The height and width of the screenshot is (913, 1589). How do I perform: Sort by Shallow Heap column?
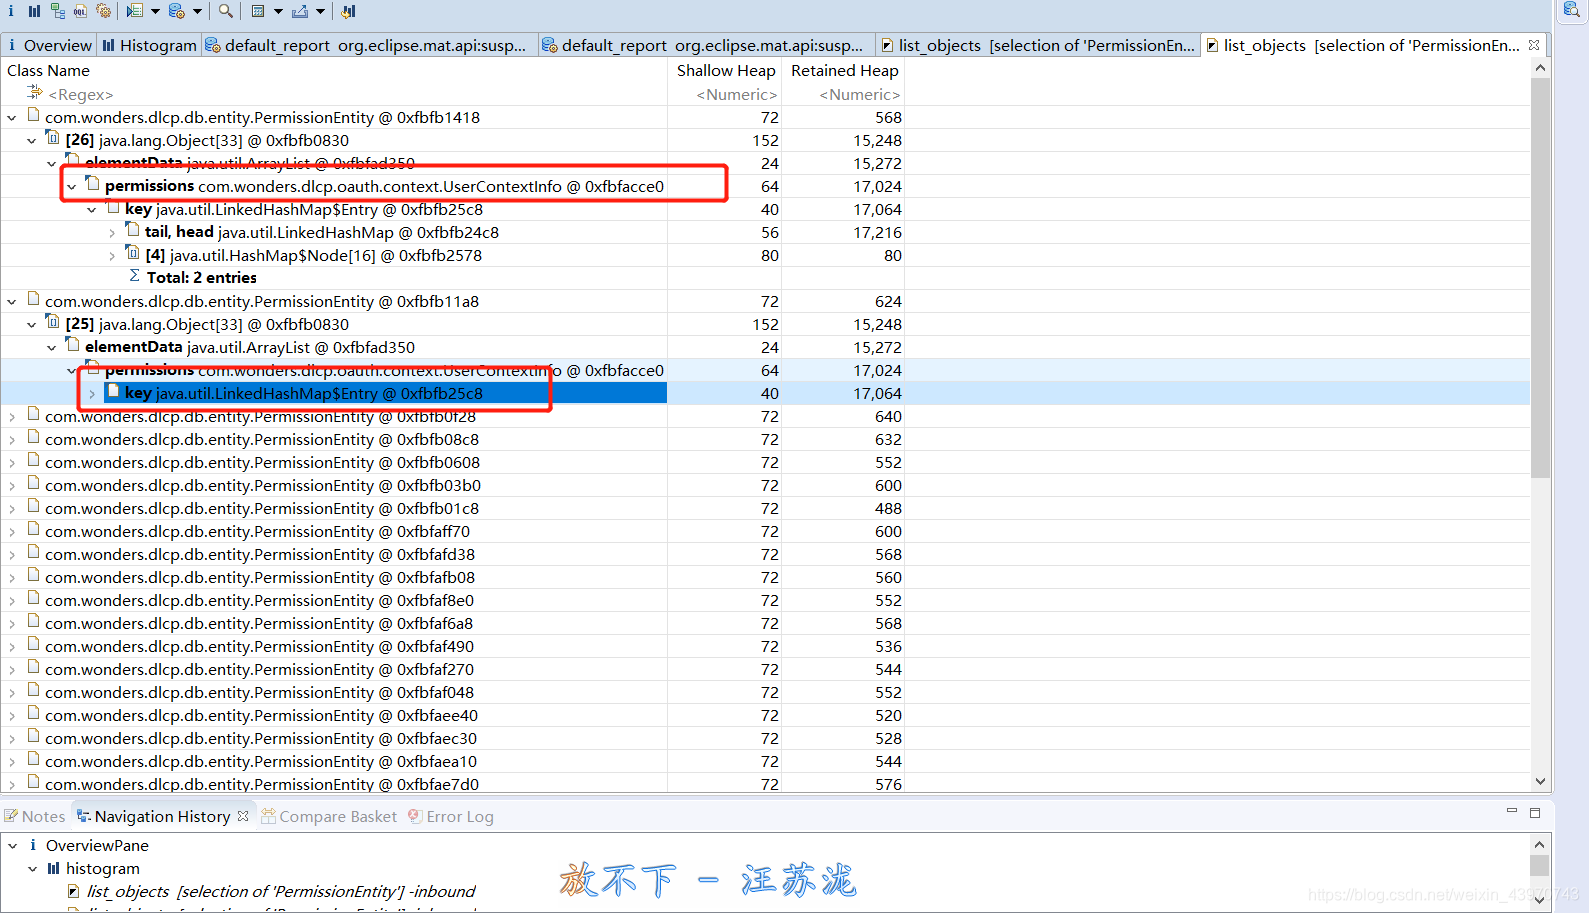click(x=726, y=70)
